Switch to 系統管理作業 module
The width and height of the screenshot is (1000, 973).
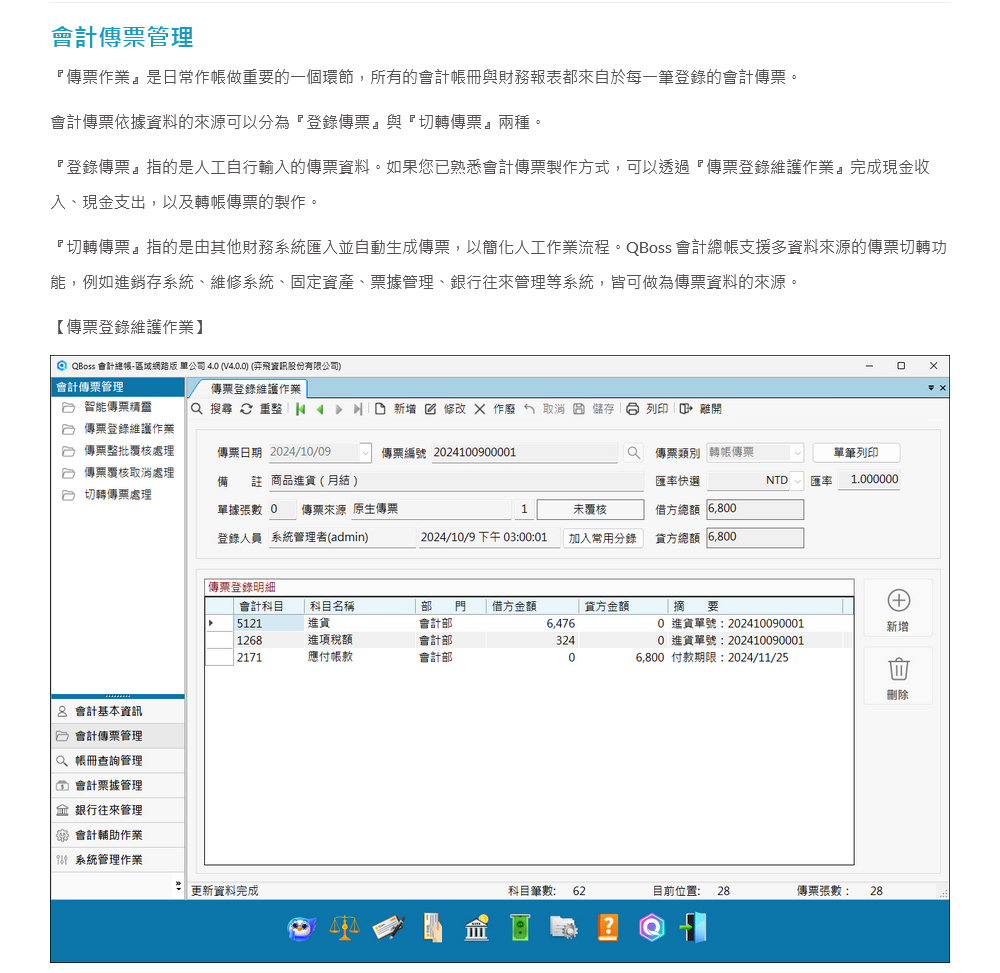pyautogui.click(x=118, y=860)
